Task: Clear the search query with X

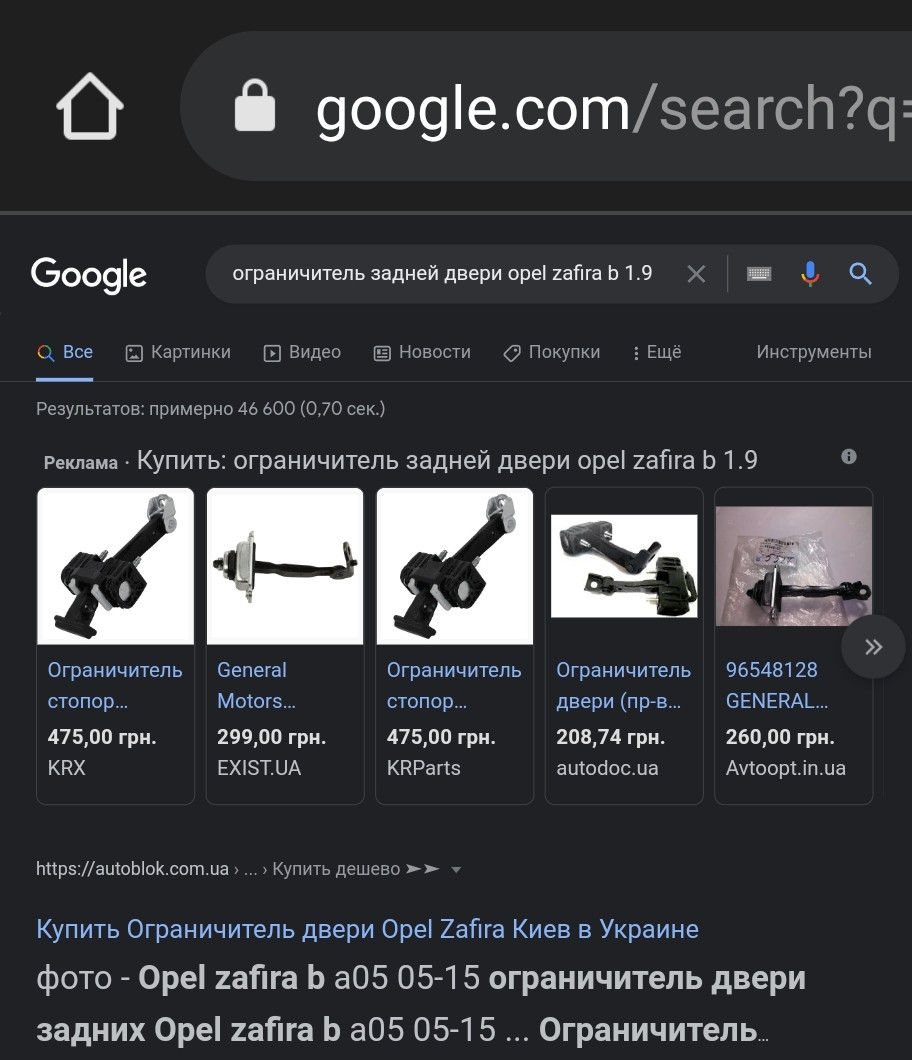Action: pos(696,274)
